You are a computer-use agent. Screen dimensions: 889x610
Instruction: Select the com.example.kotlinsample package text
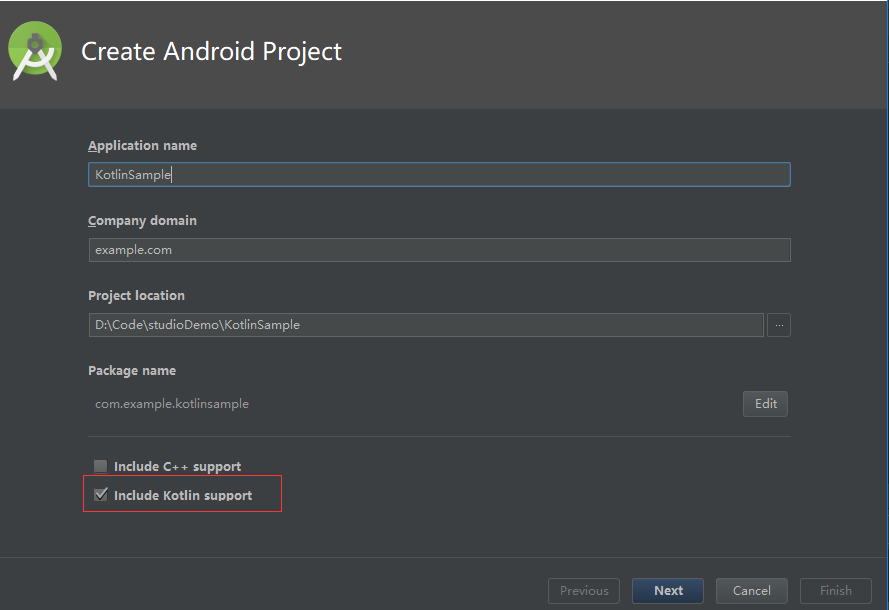[172, 404]
